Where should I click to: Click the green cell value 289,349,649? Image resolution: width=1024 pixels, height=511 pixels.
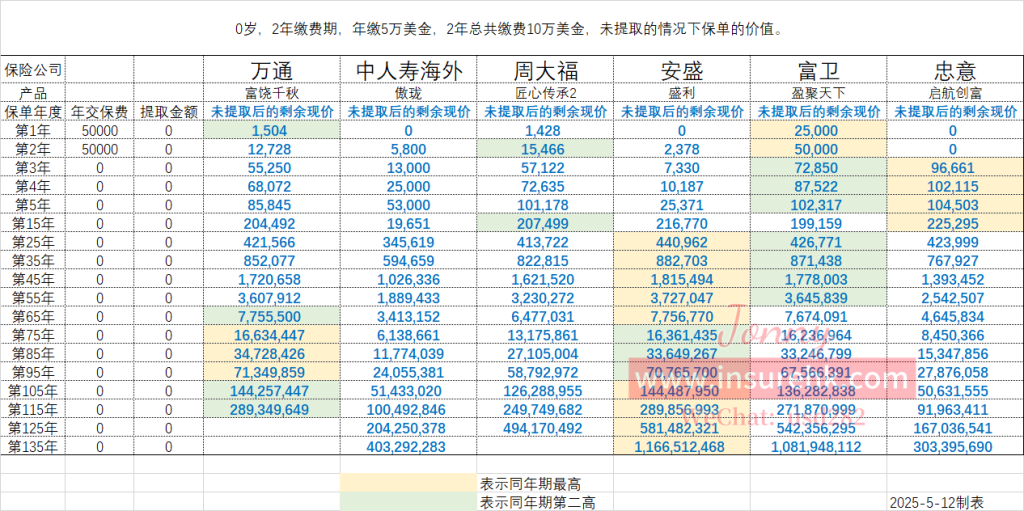point(272,410)
